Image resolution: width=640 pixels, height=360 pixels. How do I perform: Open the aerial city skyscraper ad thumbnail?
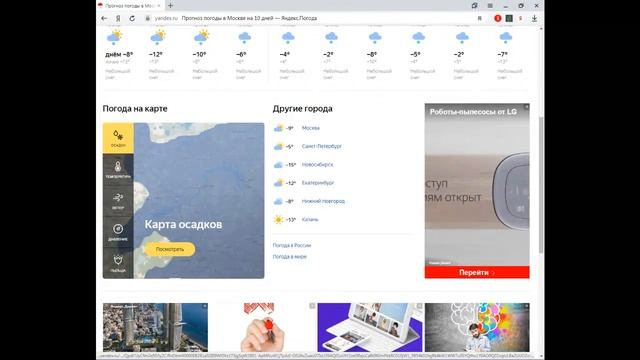(155, 327)
